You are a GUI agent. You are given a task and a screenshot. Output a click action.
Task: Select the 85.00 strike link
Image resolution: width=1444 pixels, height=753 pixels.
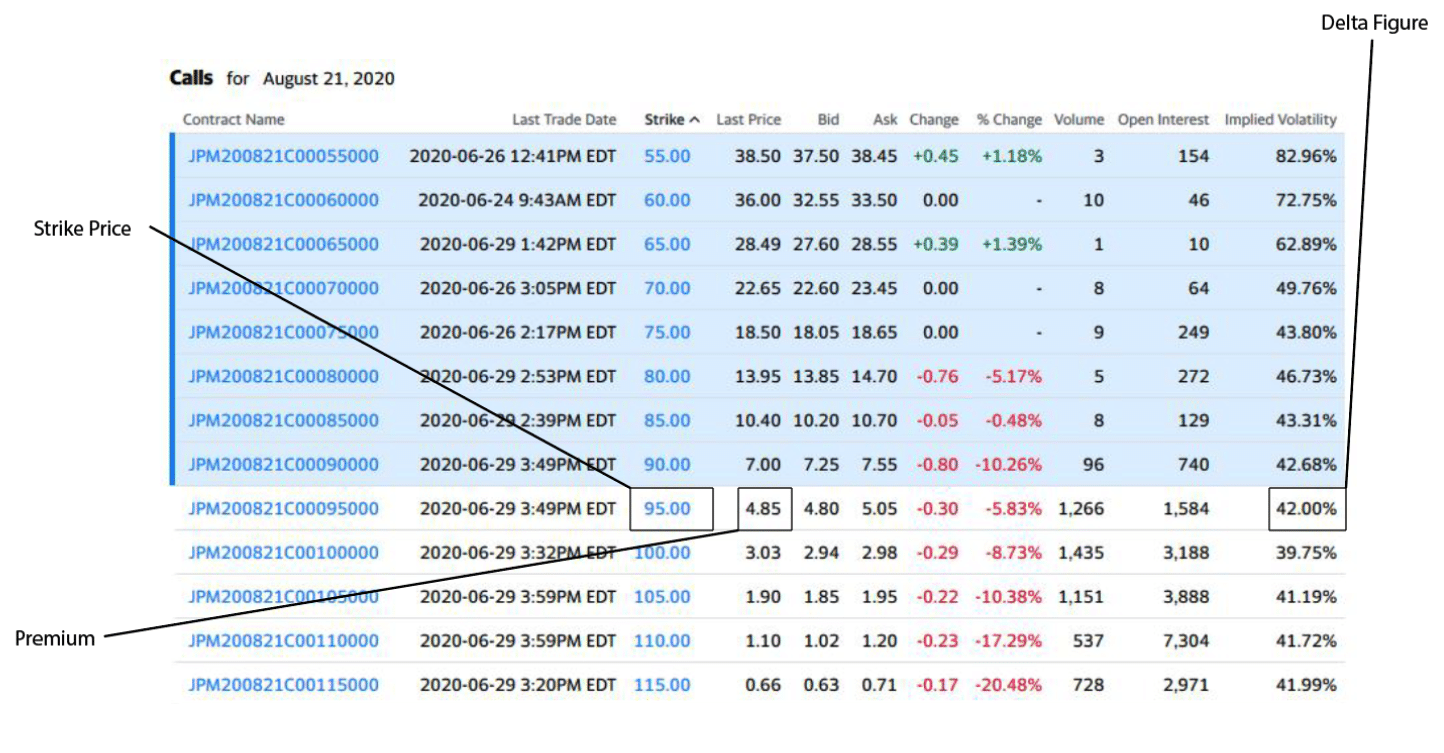click(x=667, y=420)
